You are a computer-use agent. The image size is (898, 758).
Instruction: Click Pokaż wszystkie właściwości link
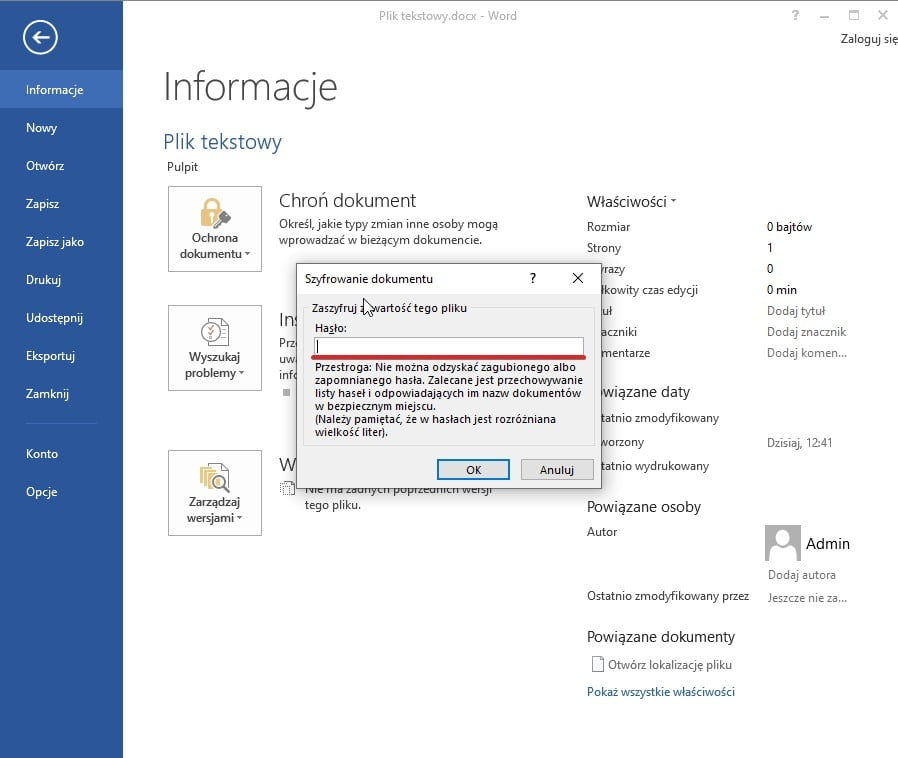click(x=660, y=692)
